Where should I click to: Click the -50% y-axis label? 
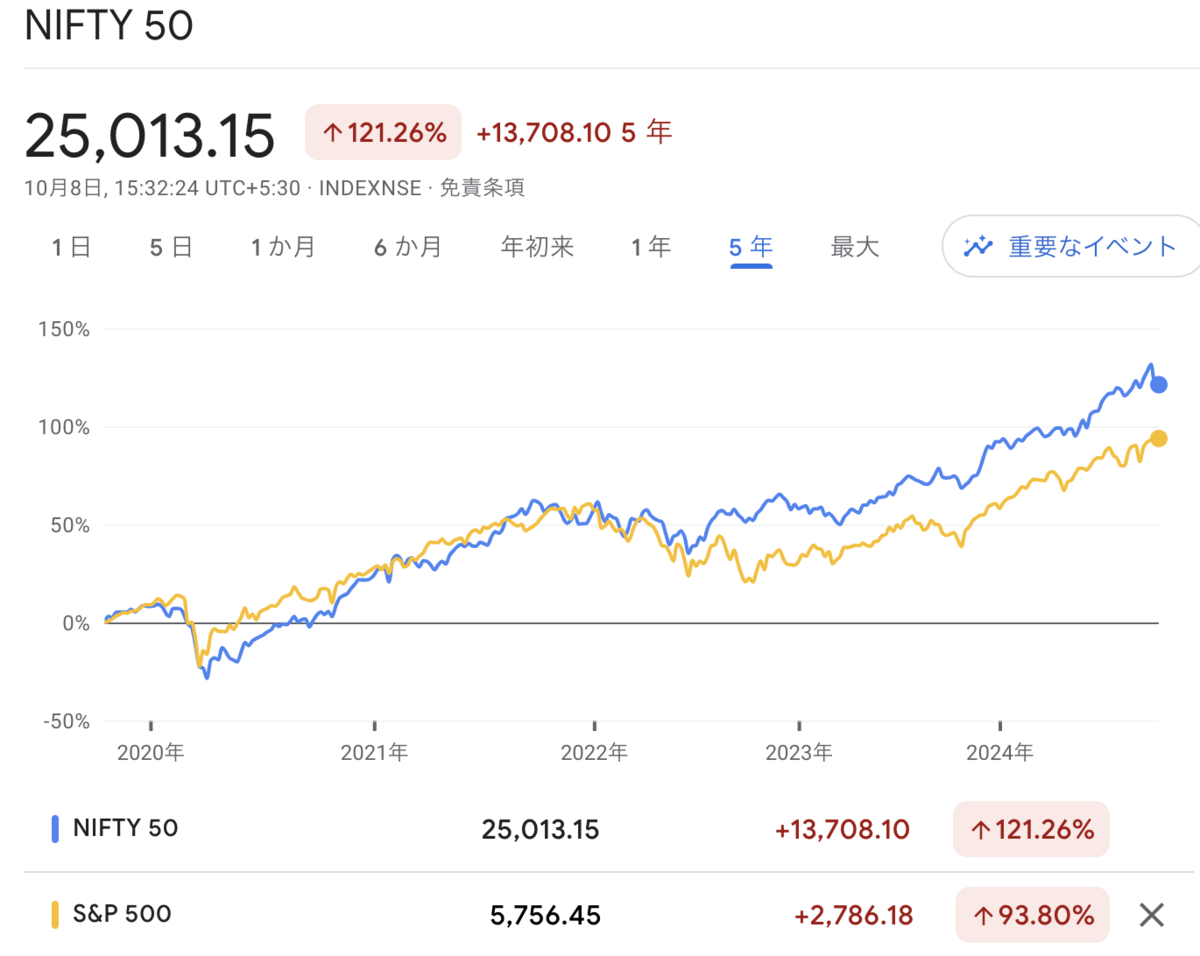point(65,721)
